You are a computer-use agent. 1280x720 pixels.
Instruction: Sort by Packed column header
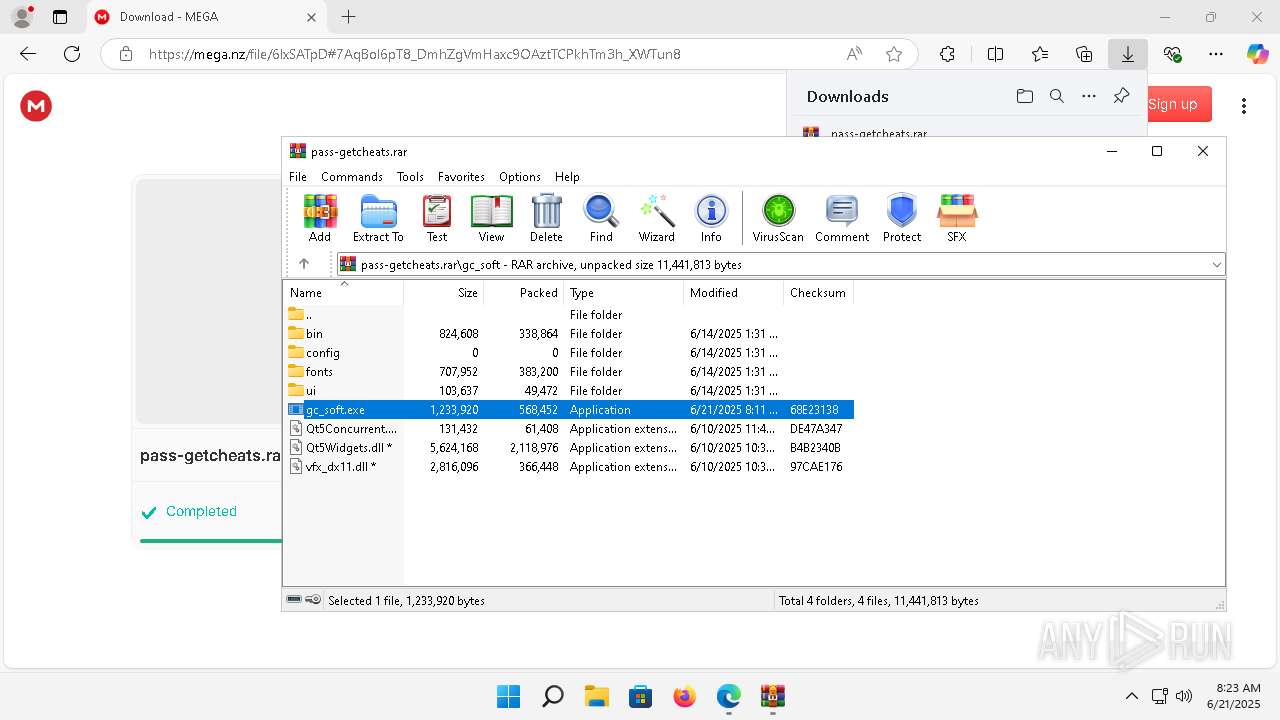pyautogui.click(x=524, y=293)
